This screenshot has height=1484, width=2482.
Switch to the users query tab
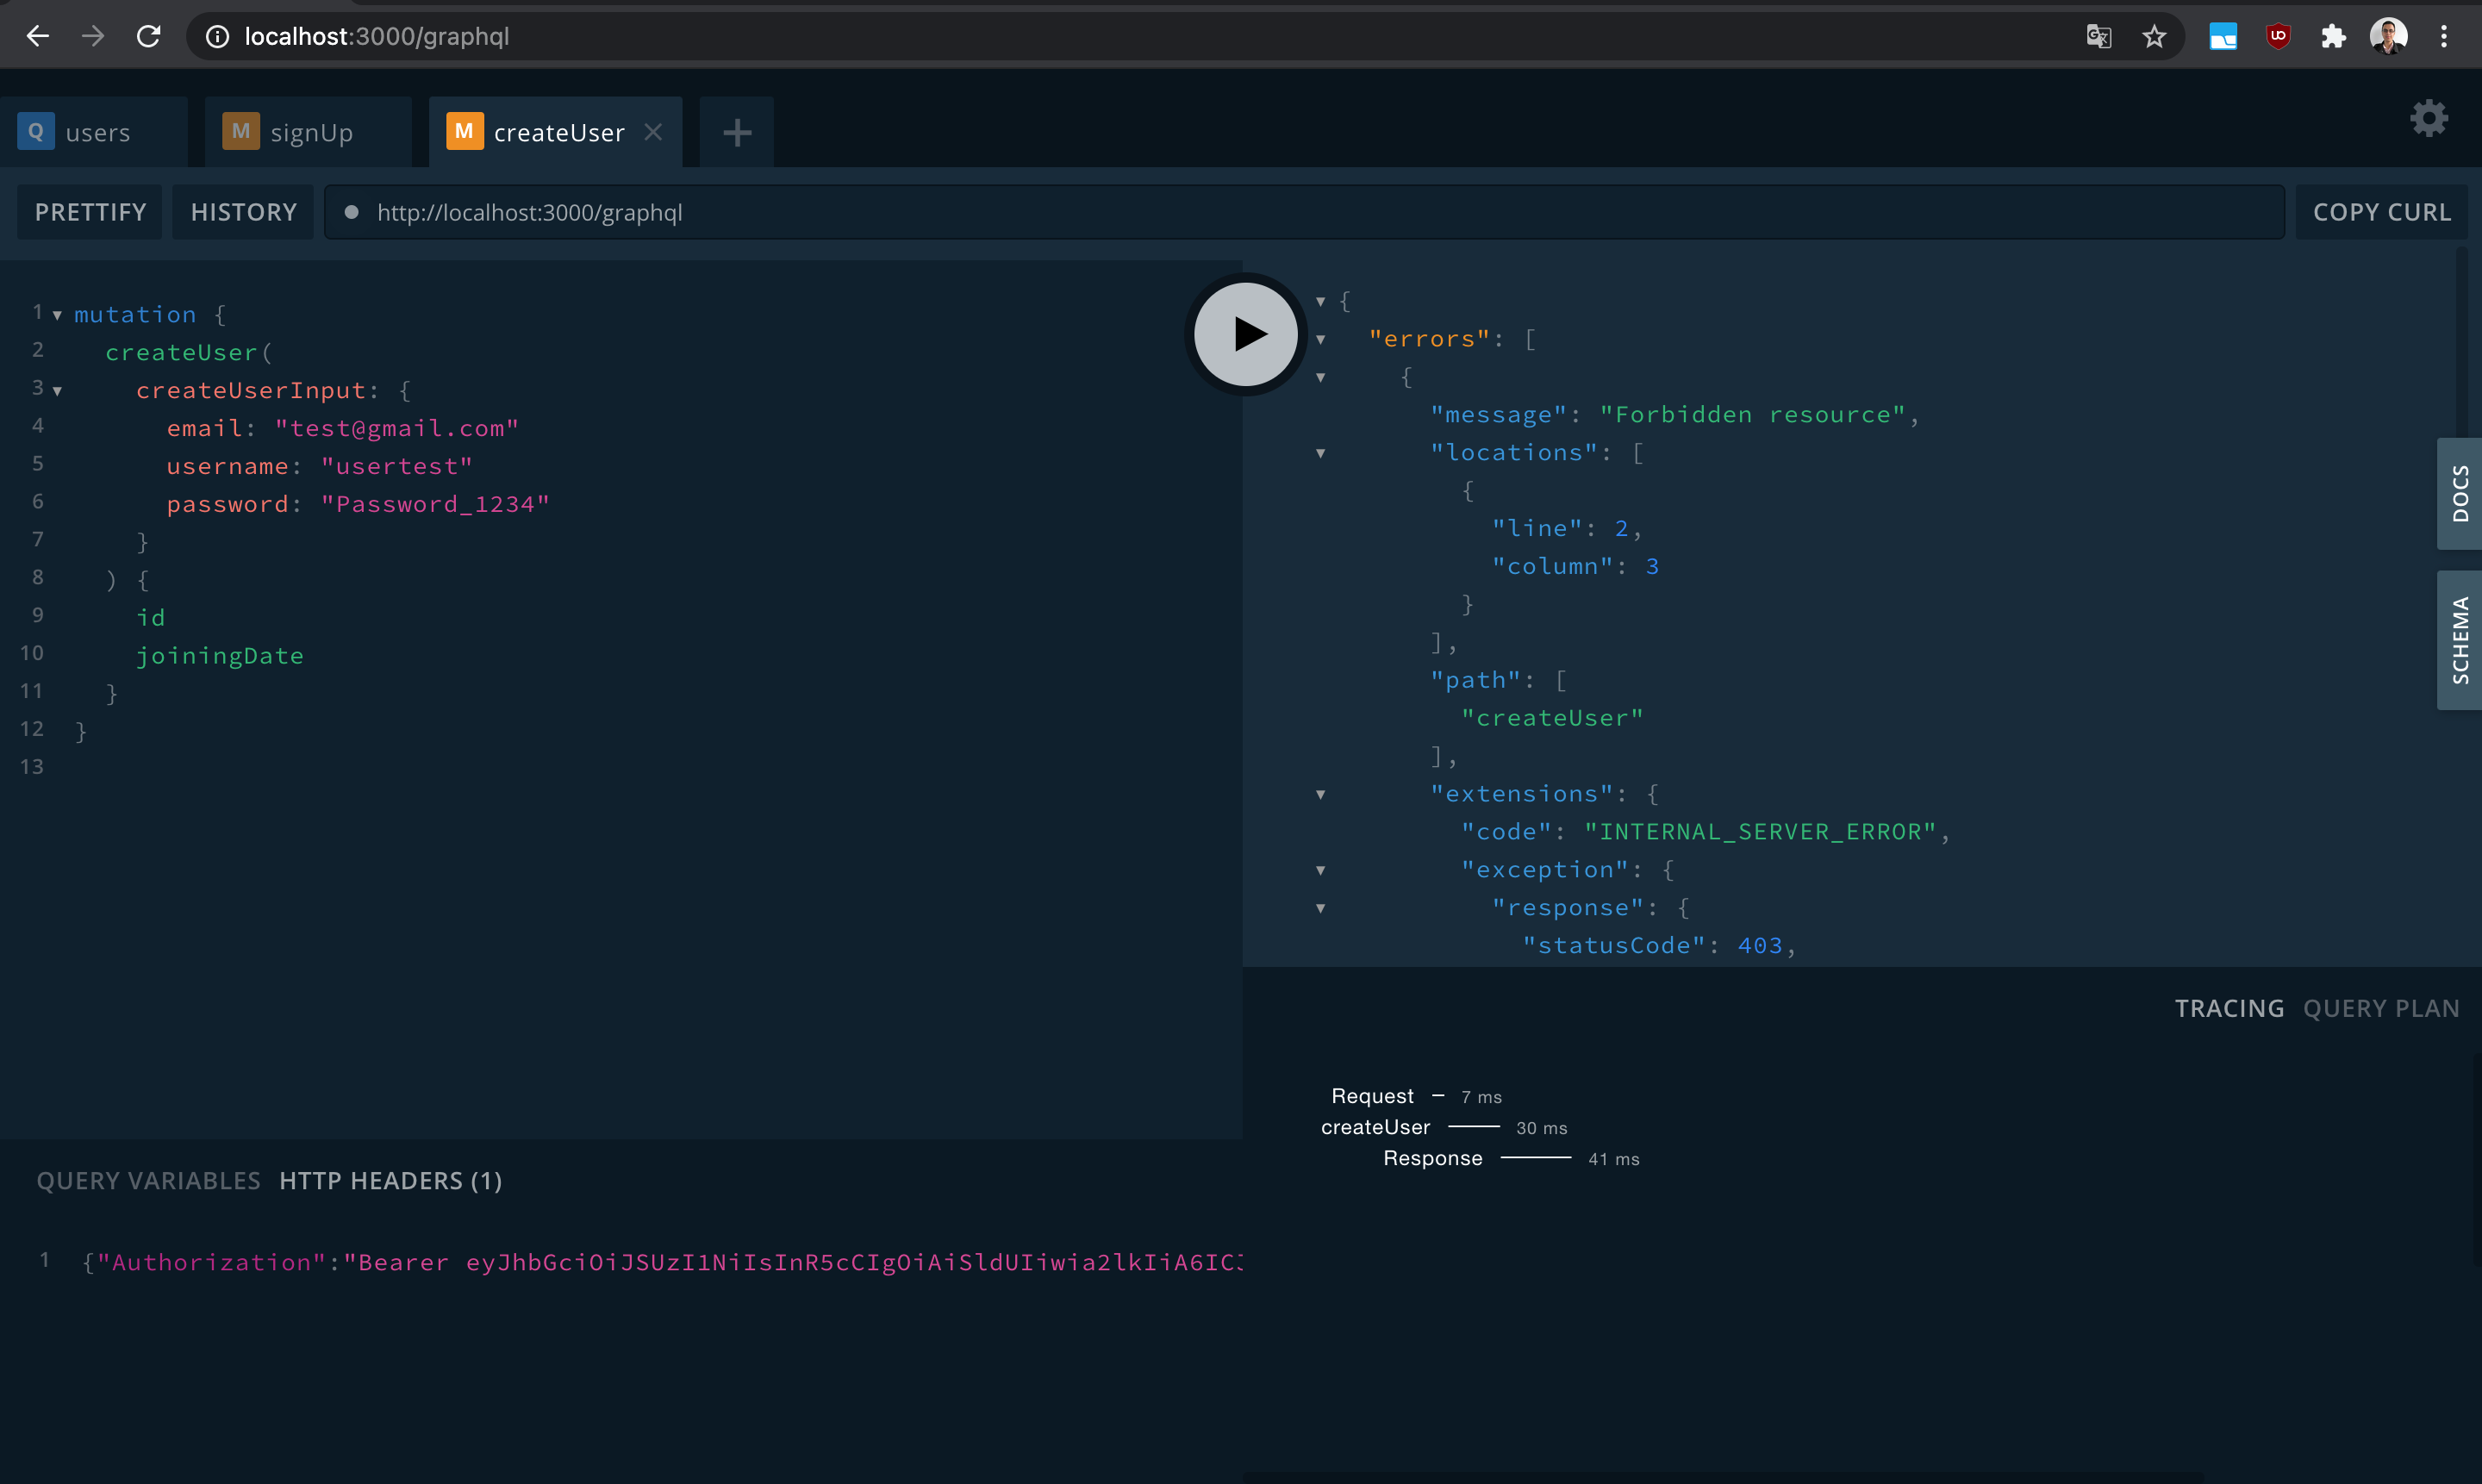coord(96,133)
